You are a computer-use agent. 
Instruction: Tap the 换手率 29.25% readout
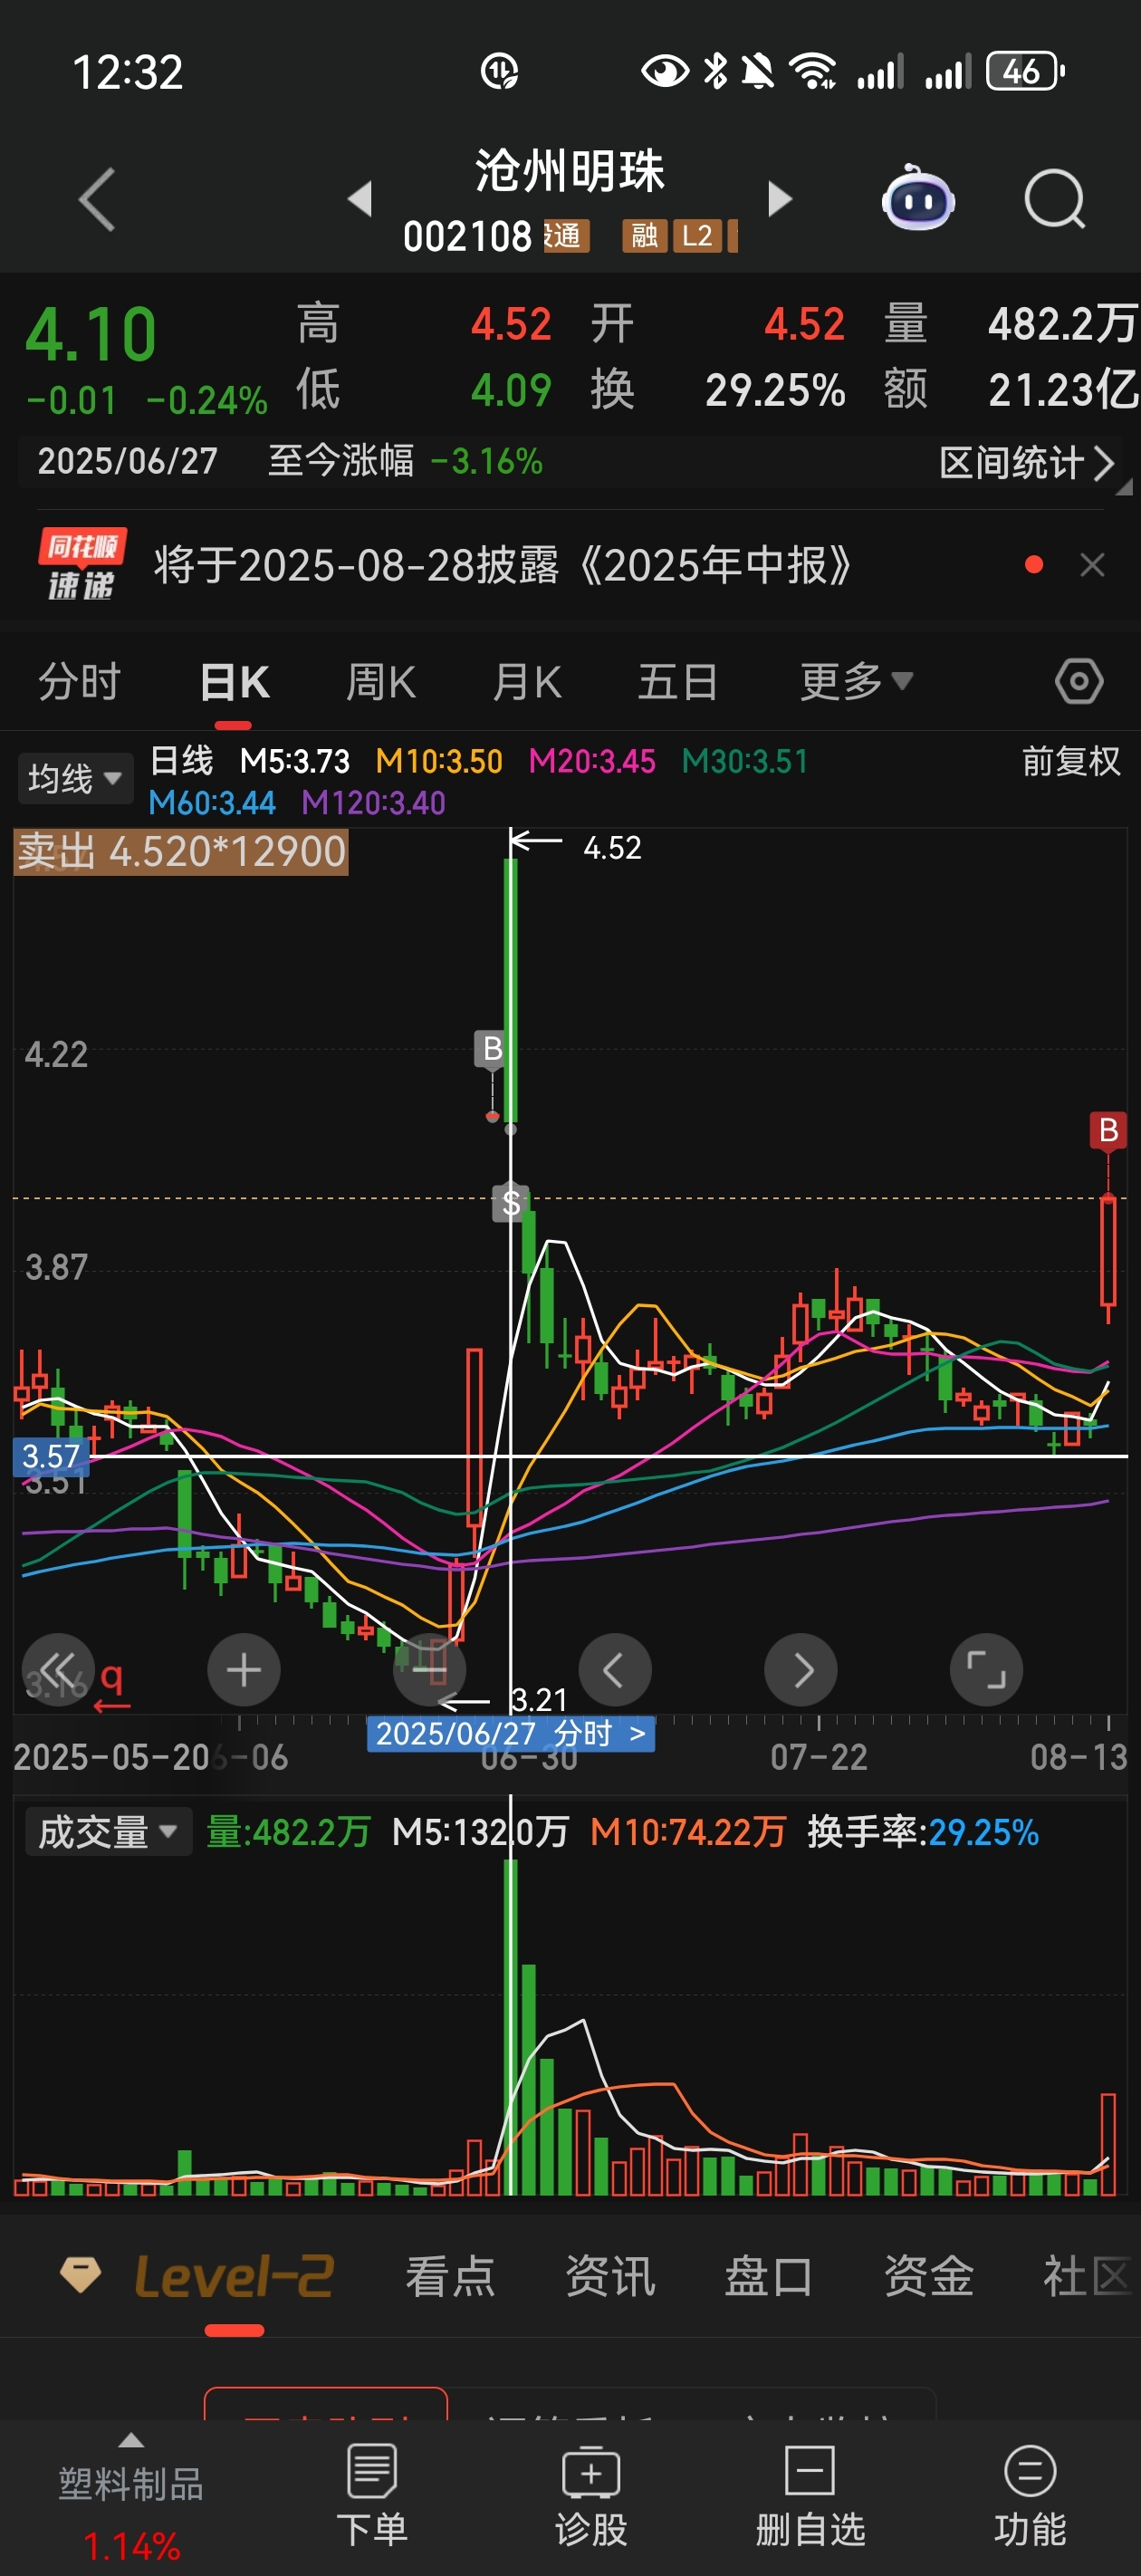(923, 1832)
